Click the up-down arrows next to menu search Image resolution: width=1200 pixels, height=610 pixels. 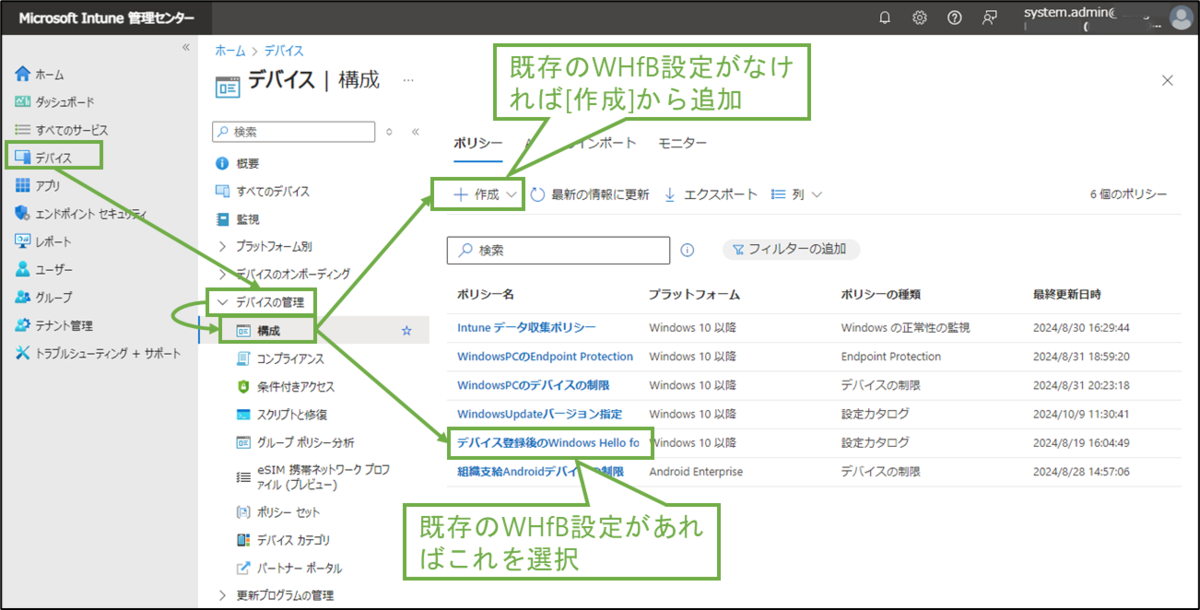click(x=389, y=131)
